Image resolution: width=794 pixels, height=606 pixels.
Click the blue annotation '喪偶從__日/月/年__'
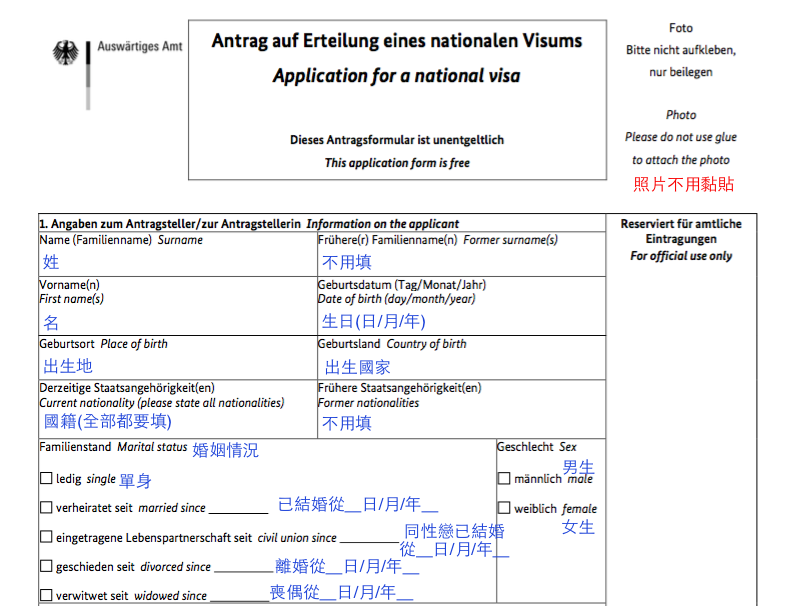[341, 592]
